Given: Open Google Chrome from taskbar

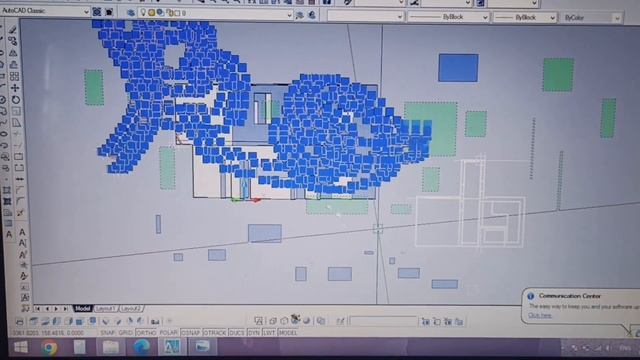Looking at the screenshot, I should 49,347.
